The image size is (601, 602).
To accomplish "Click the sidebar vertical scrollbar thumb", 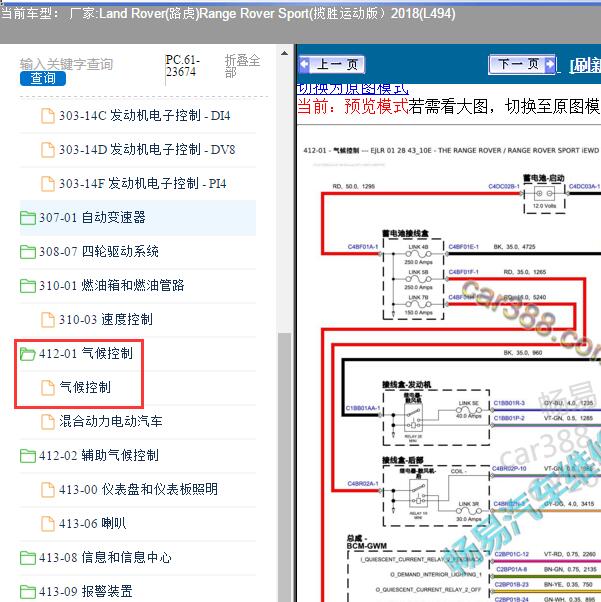I will point(284,466).
